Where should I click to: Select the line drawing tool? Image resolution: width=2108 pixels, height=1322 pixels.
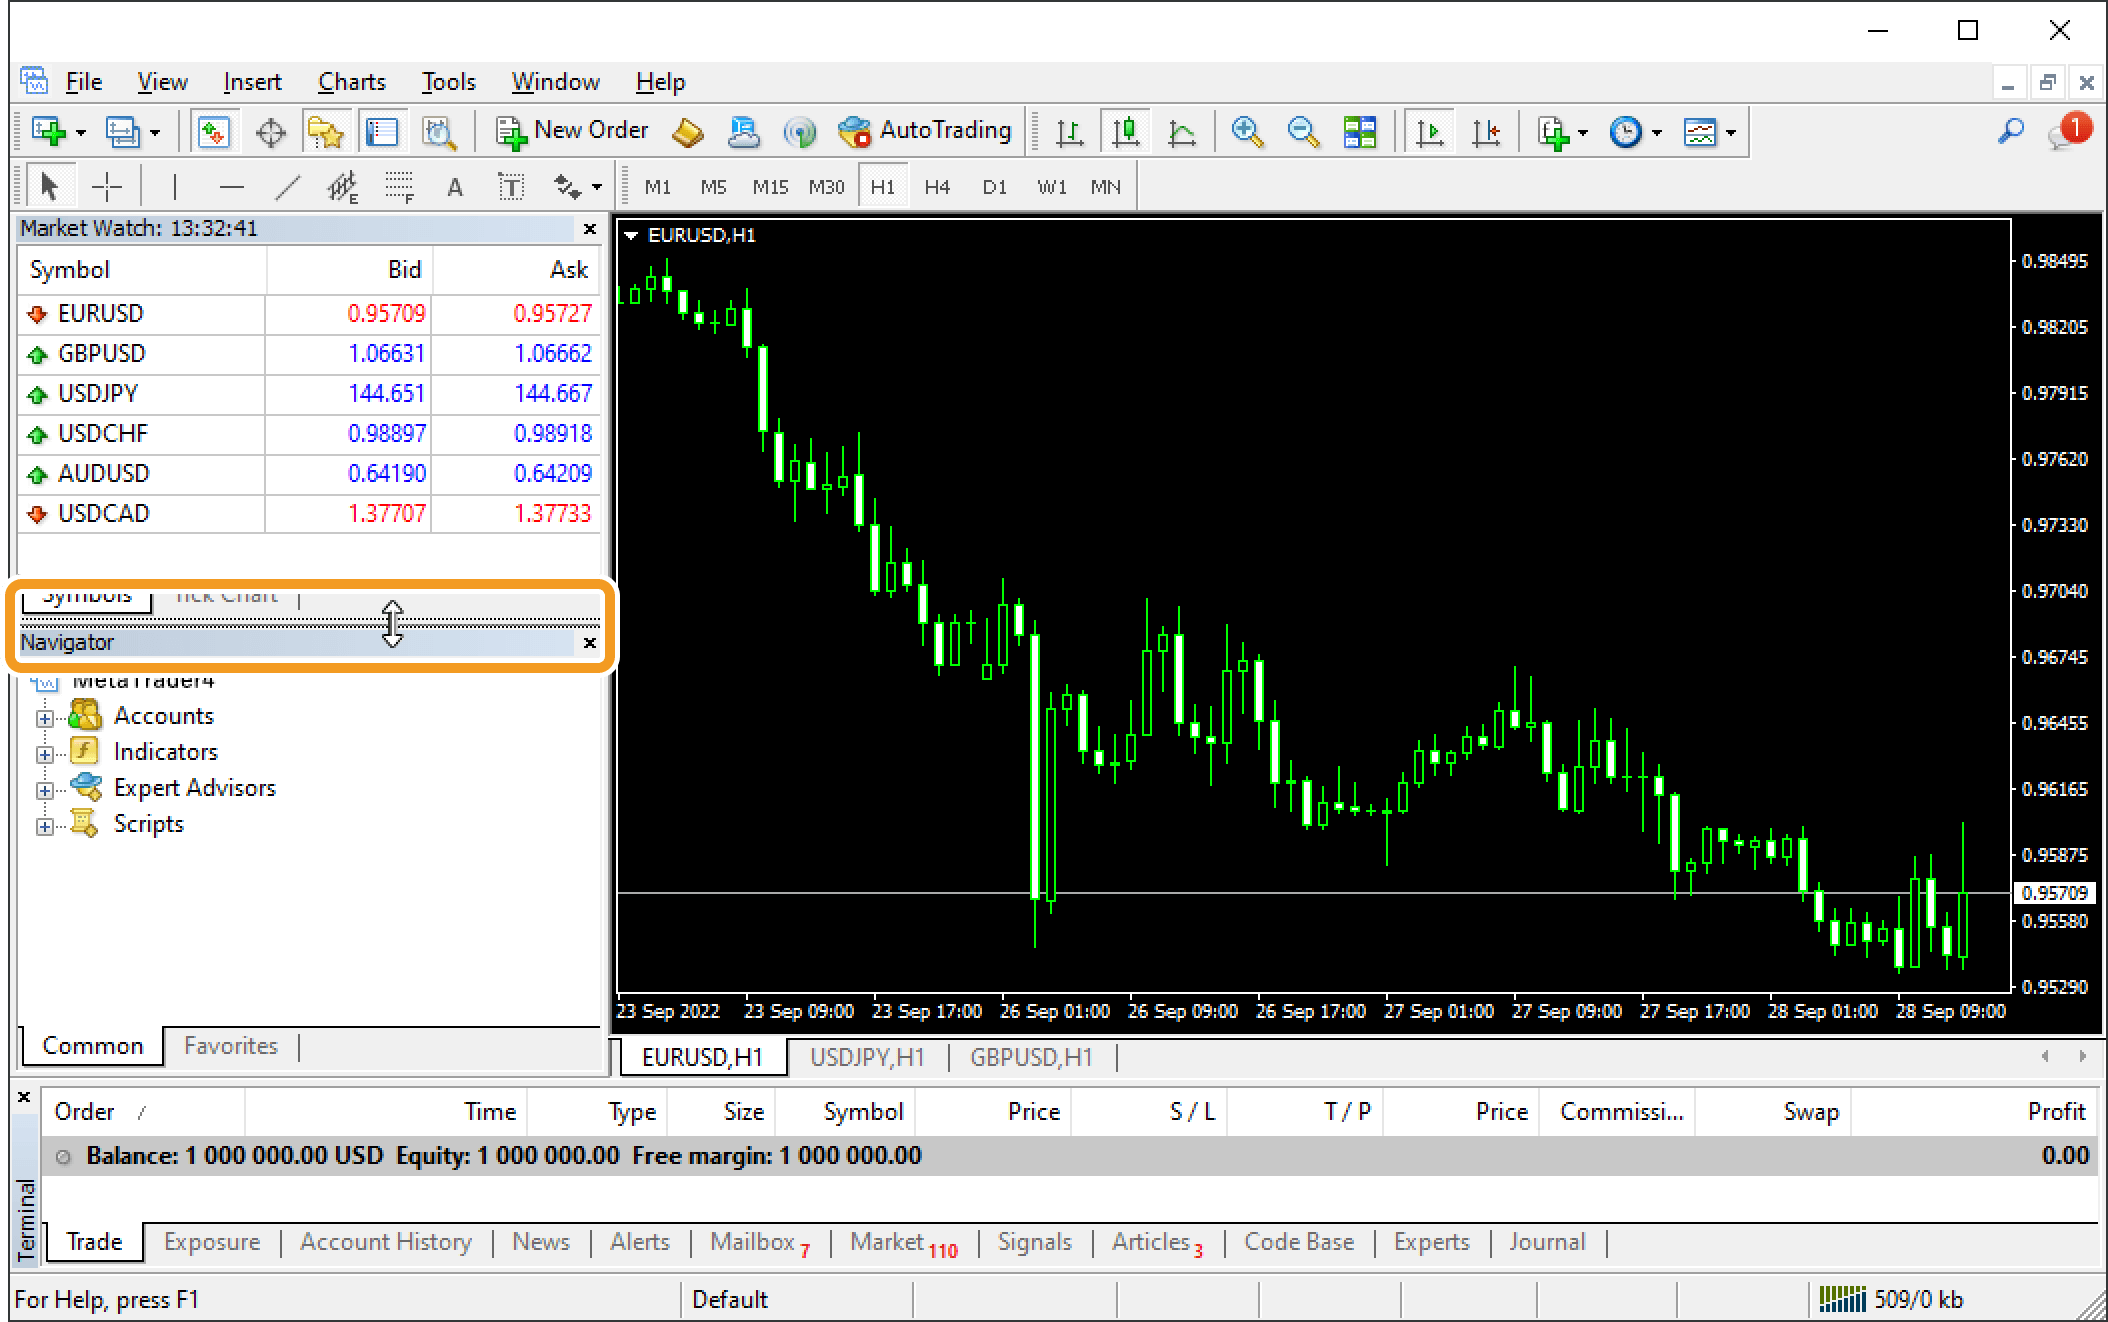click(286, 187)
